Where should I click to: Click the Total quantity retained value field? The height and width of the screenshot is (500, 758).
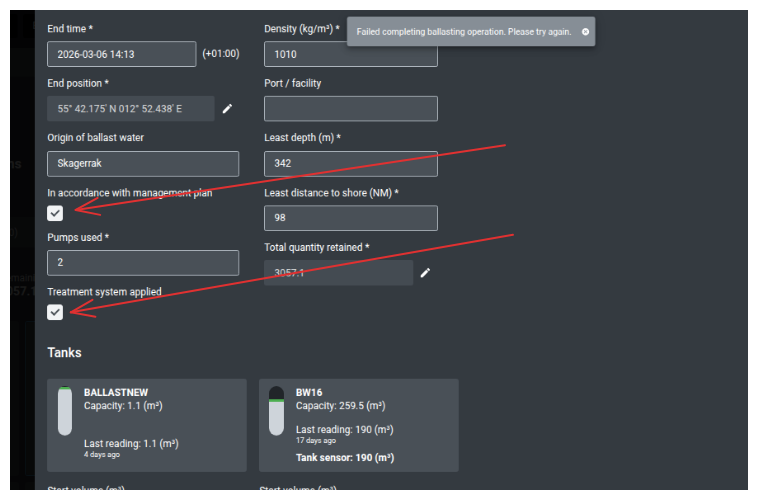point(337,273)
